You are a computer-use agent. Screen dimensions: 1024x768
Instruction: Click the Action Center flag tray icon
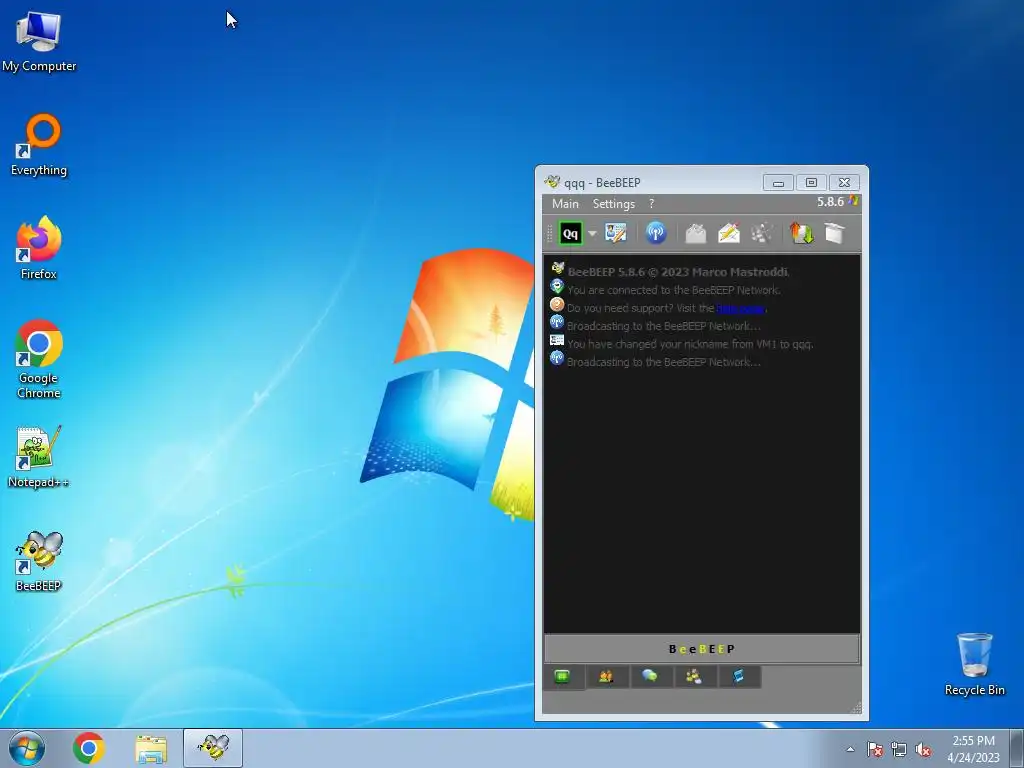tap(875, 749)
